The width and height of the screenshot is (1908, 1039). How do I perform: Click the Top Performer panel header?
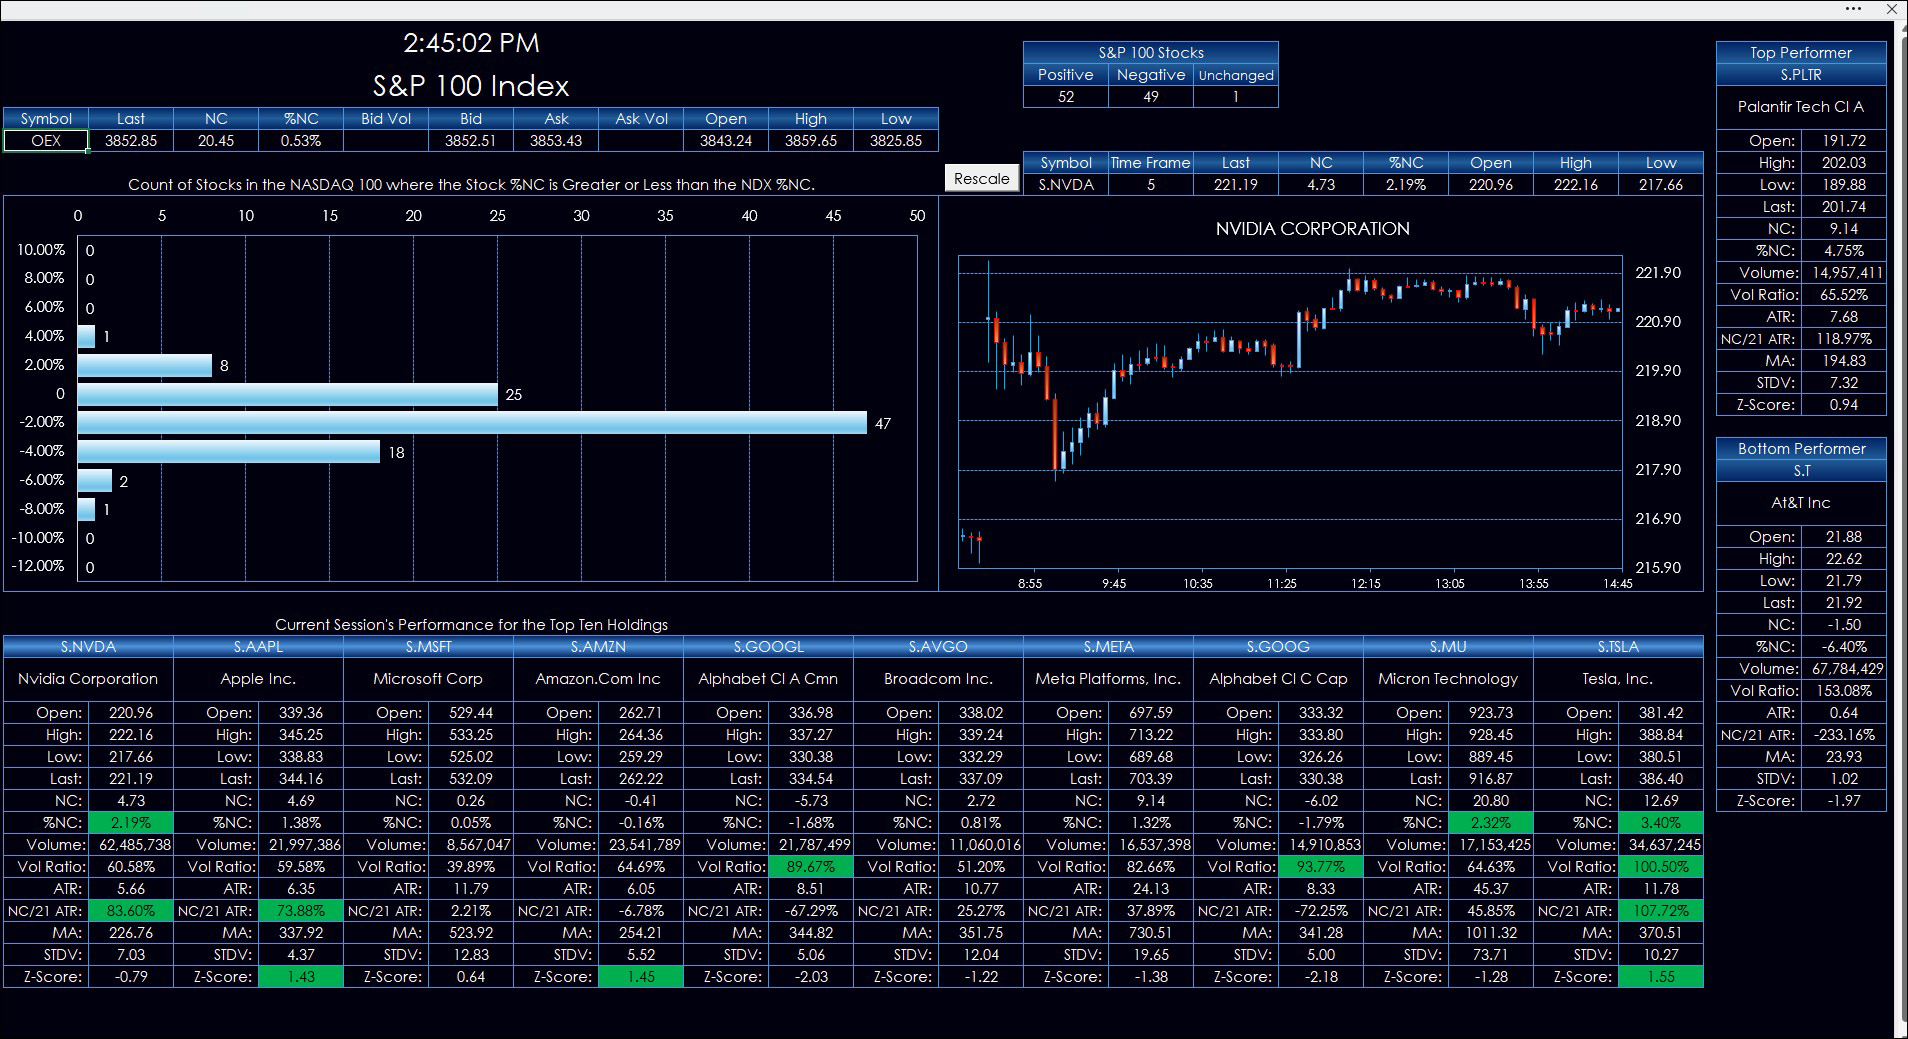pyautogui.click(x=1801, y=53)
